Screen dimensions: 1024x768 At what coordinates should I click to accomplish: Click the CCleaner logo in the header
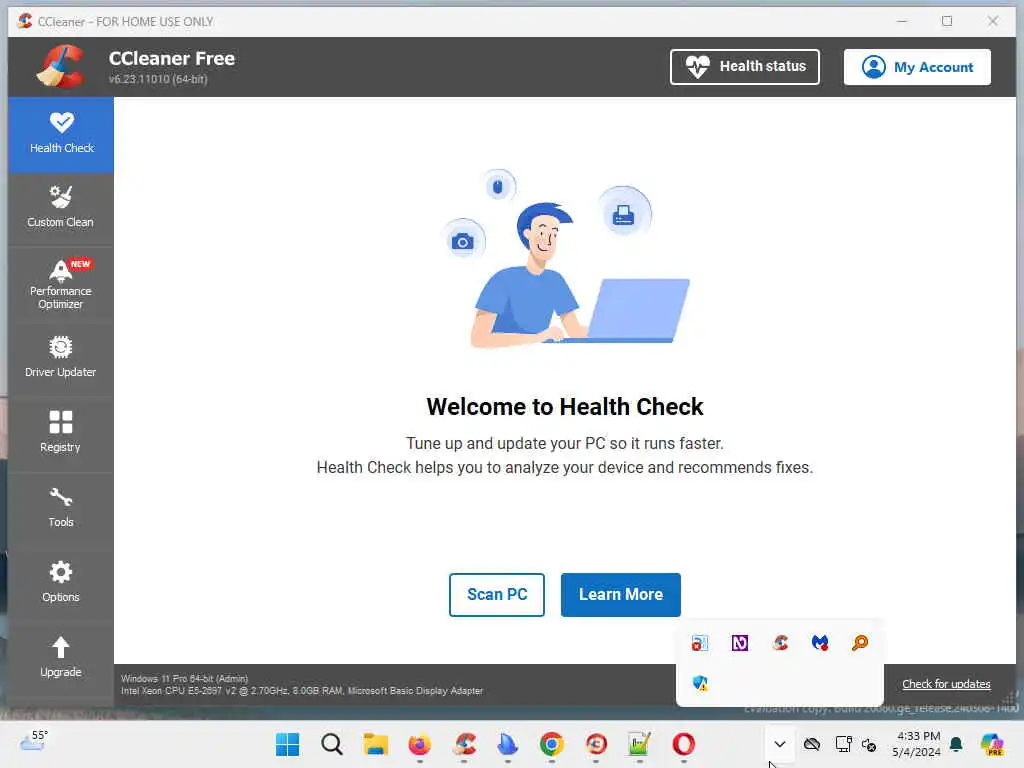click(x=61, y=67)
